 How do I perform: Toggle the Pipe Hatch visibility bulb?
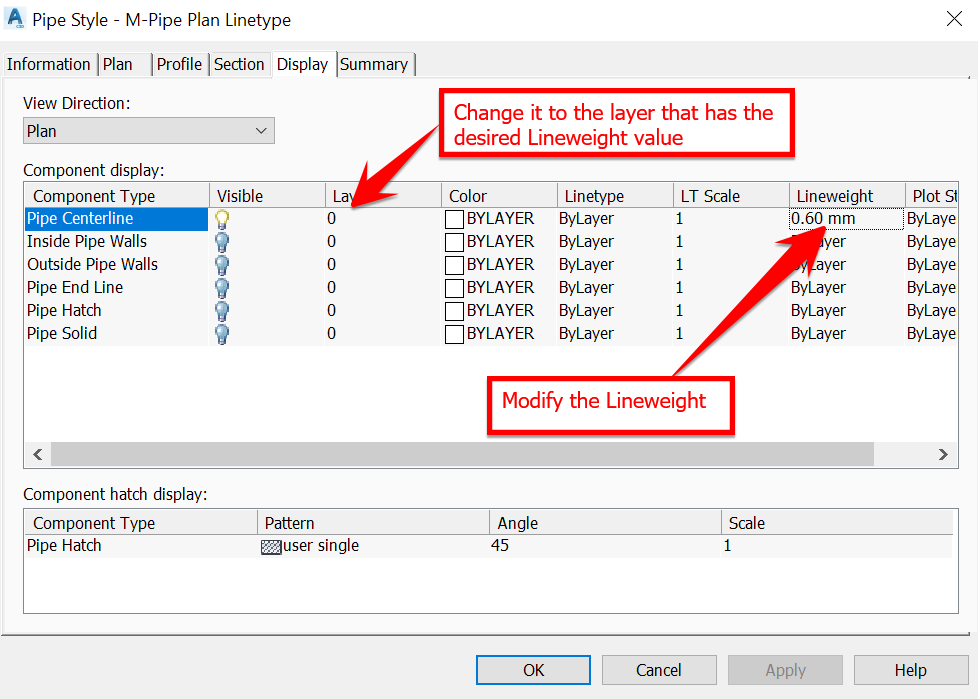220,310
